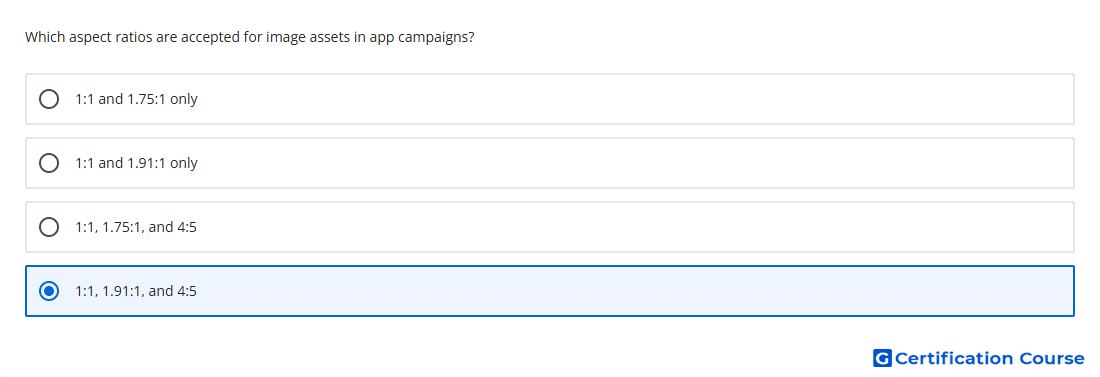Pick the second answer option card
This screenshot has width=1100, height=377.
tap(550, 163)
